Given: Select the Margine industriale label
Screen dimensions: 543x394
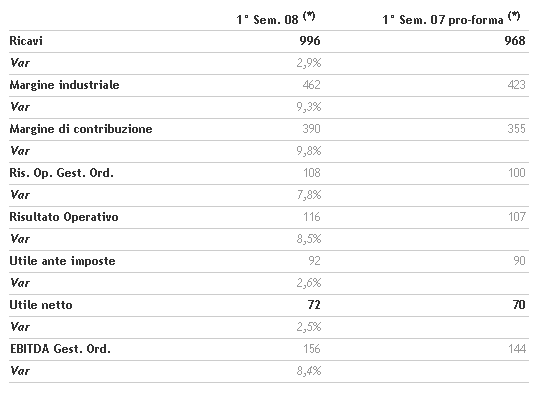Looking at the screenshot, I should click(x=64, y=85).
